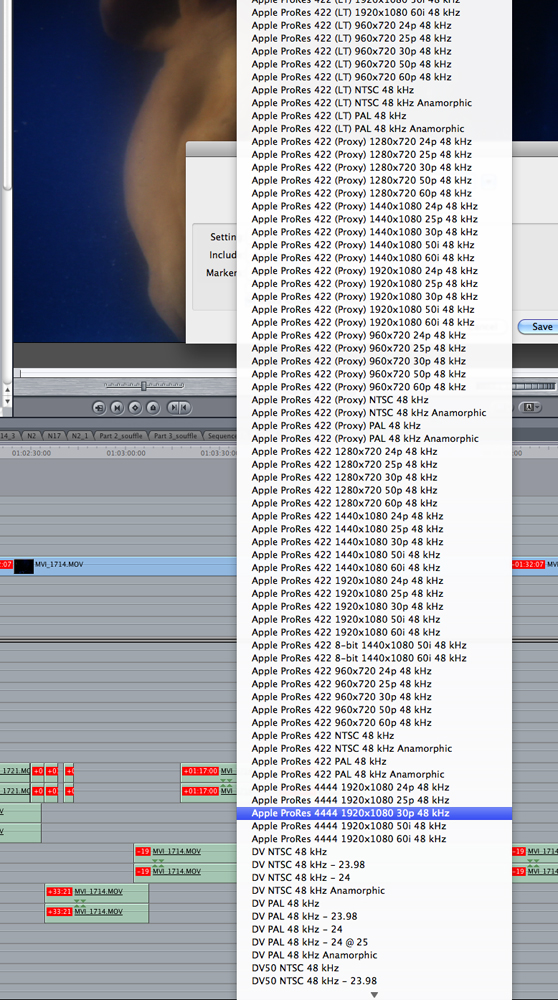Image resolution: width=558 pixels, height=1000 pixels.
Task: Click the Save button
Action: point(541,327)
